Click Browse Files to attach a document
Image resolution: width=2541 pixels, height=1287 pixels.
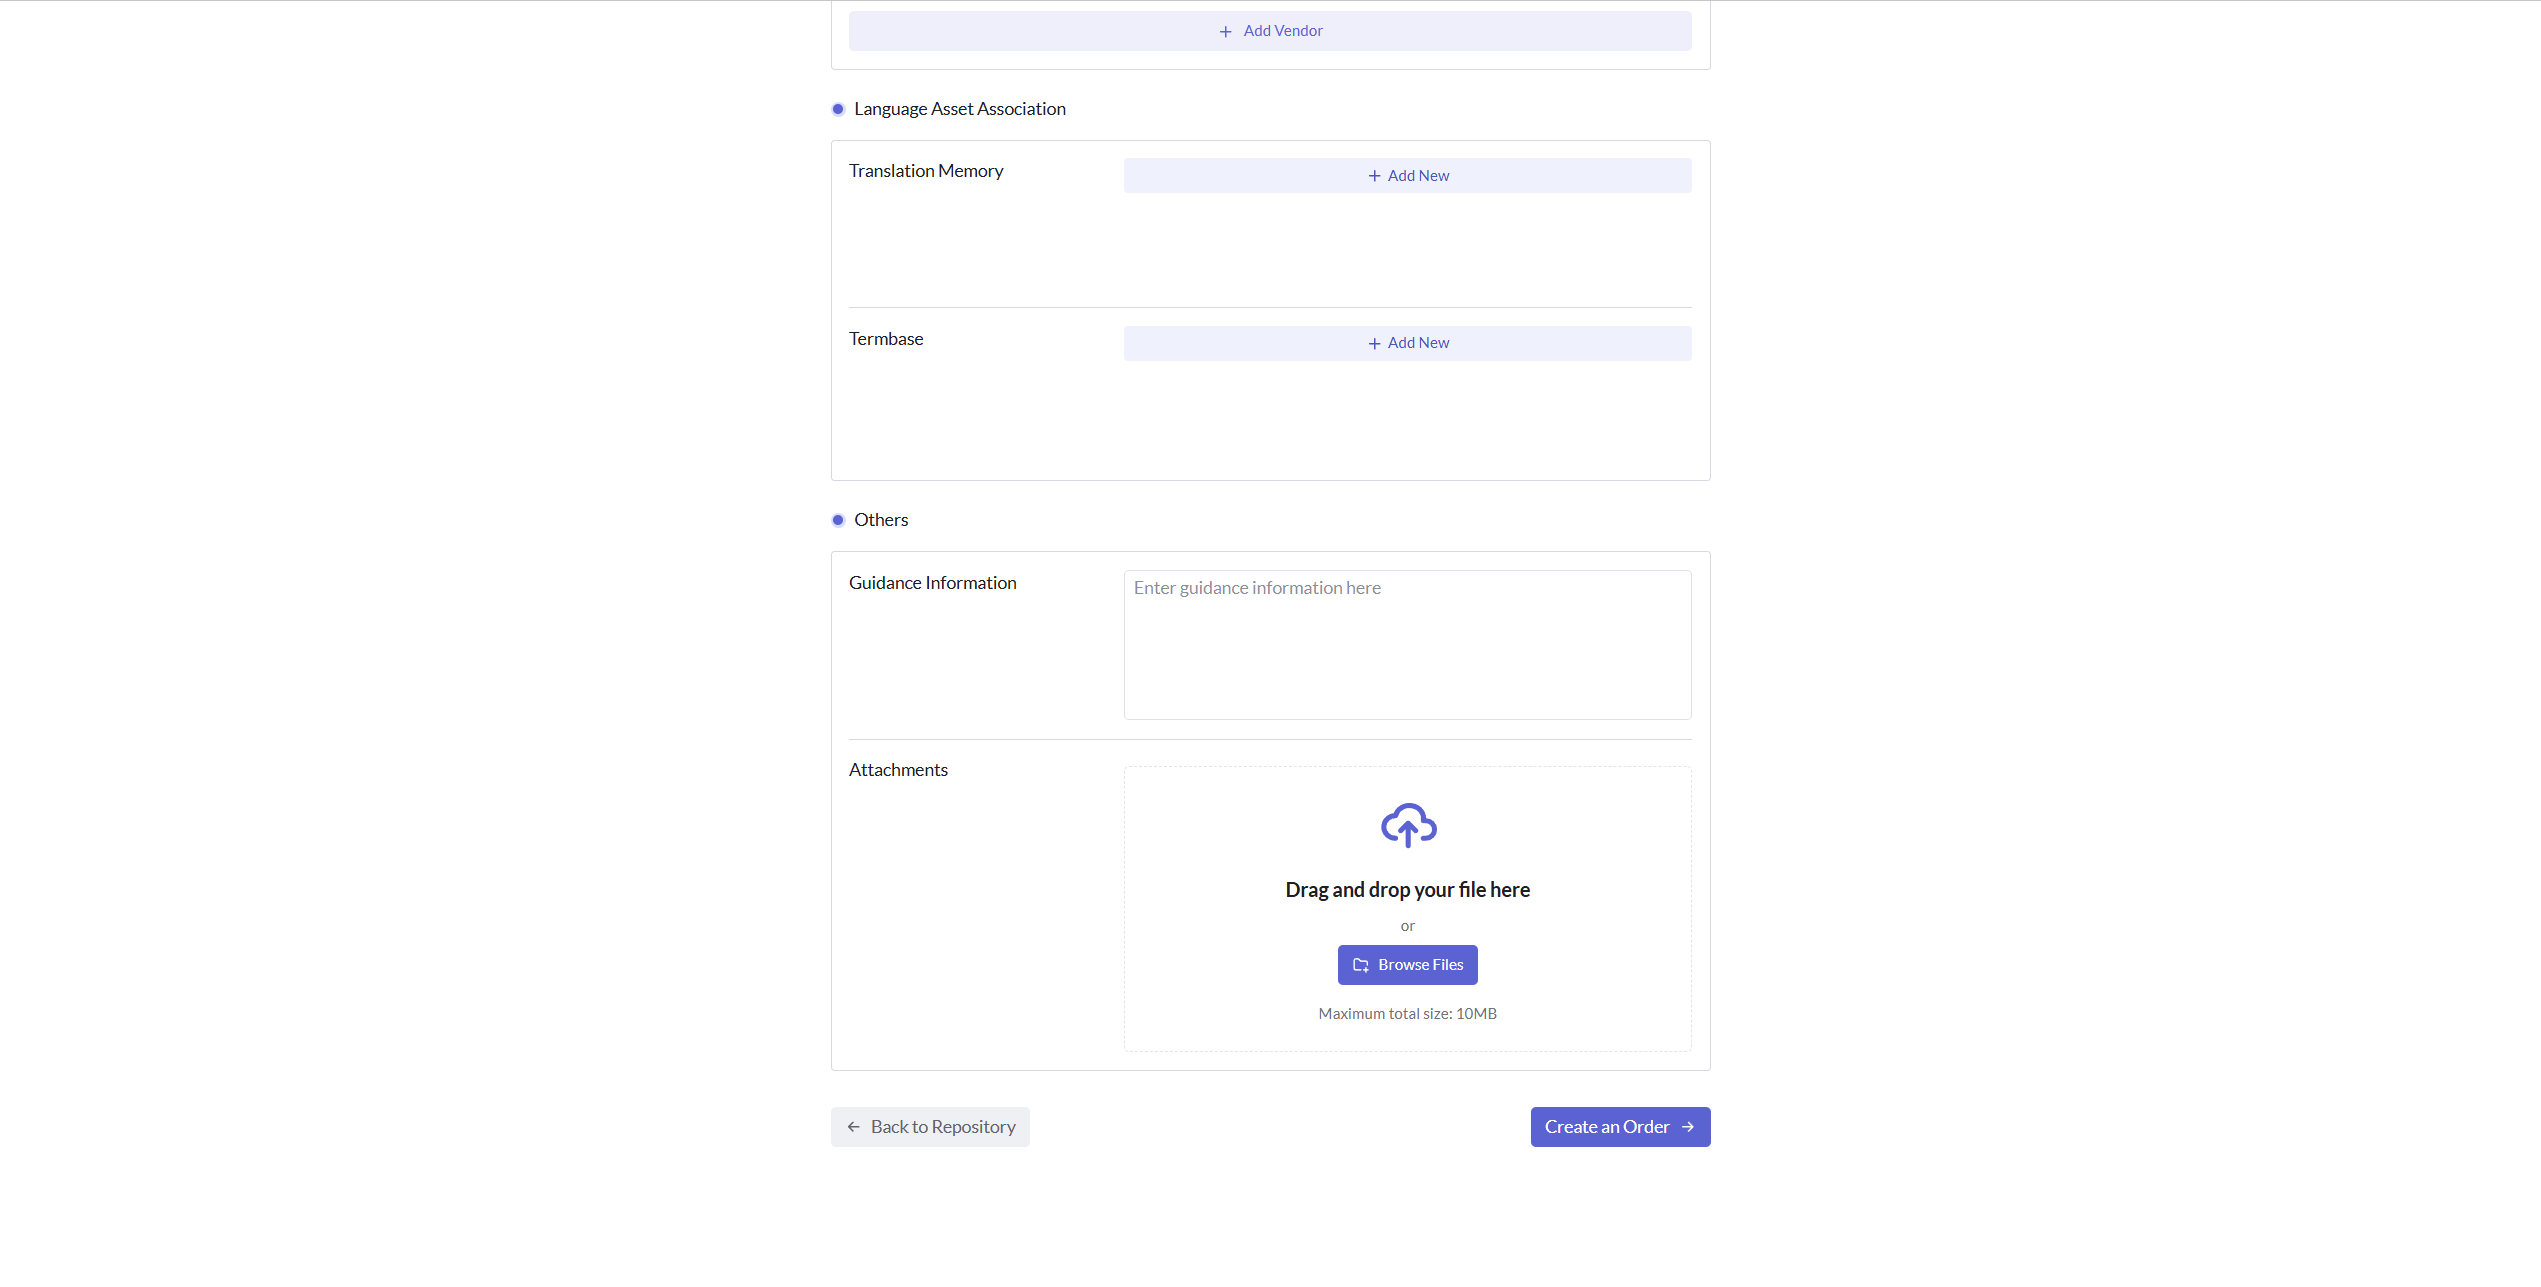[1407, 964]
